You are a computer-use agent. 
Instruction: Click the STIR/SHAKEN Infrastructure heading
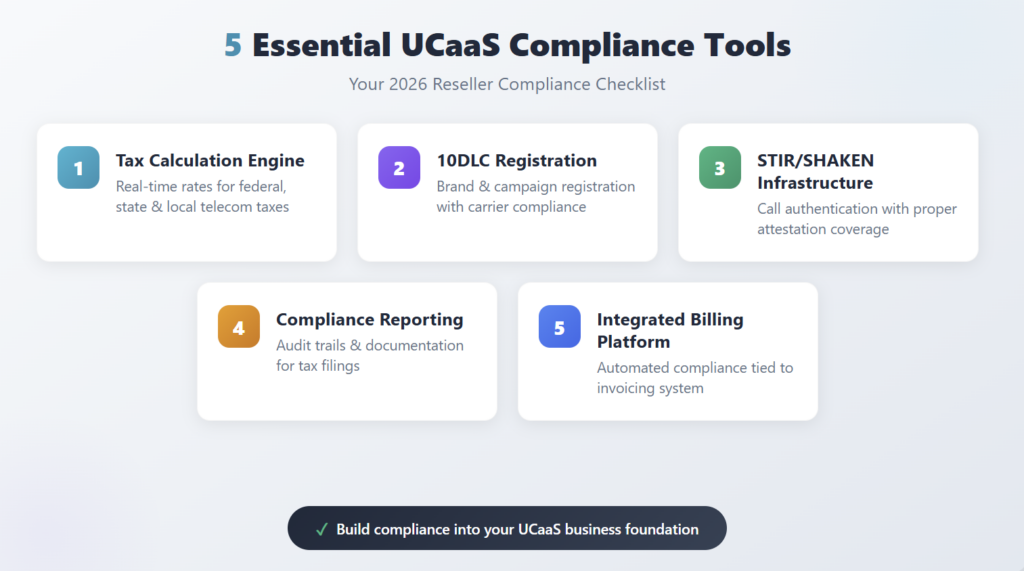click(815, 171)
